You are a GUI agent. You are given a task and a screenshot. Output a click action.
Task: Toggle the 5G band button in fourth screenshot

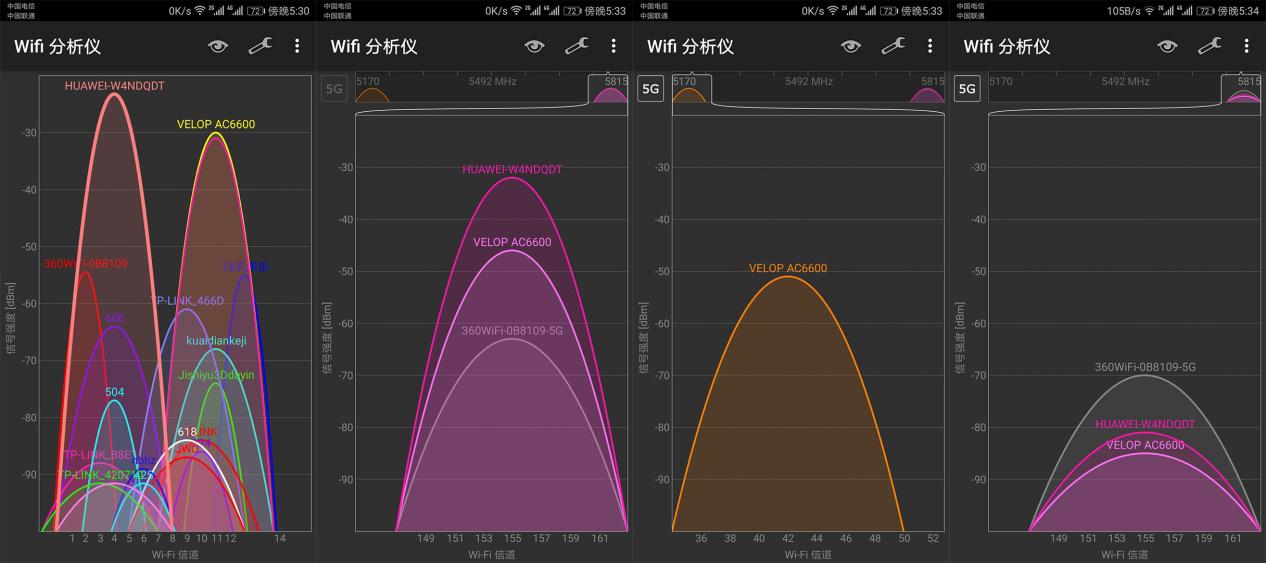(x=967, y=88)
